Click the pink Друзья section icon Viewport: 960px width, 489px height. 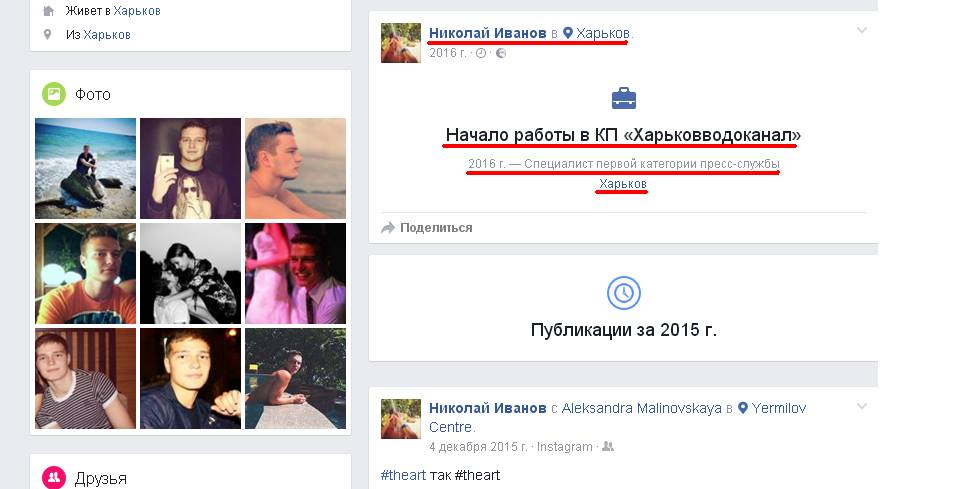[x=54, y=477]
